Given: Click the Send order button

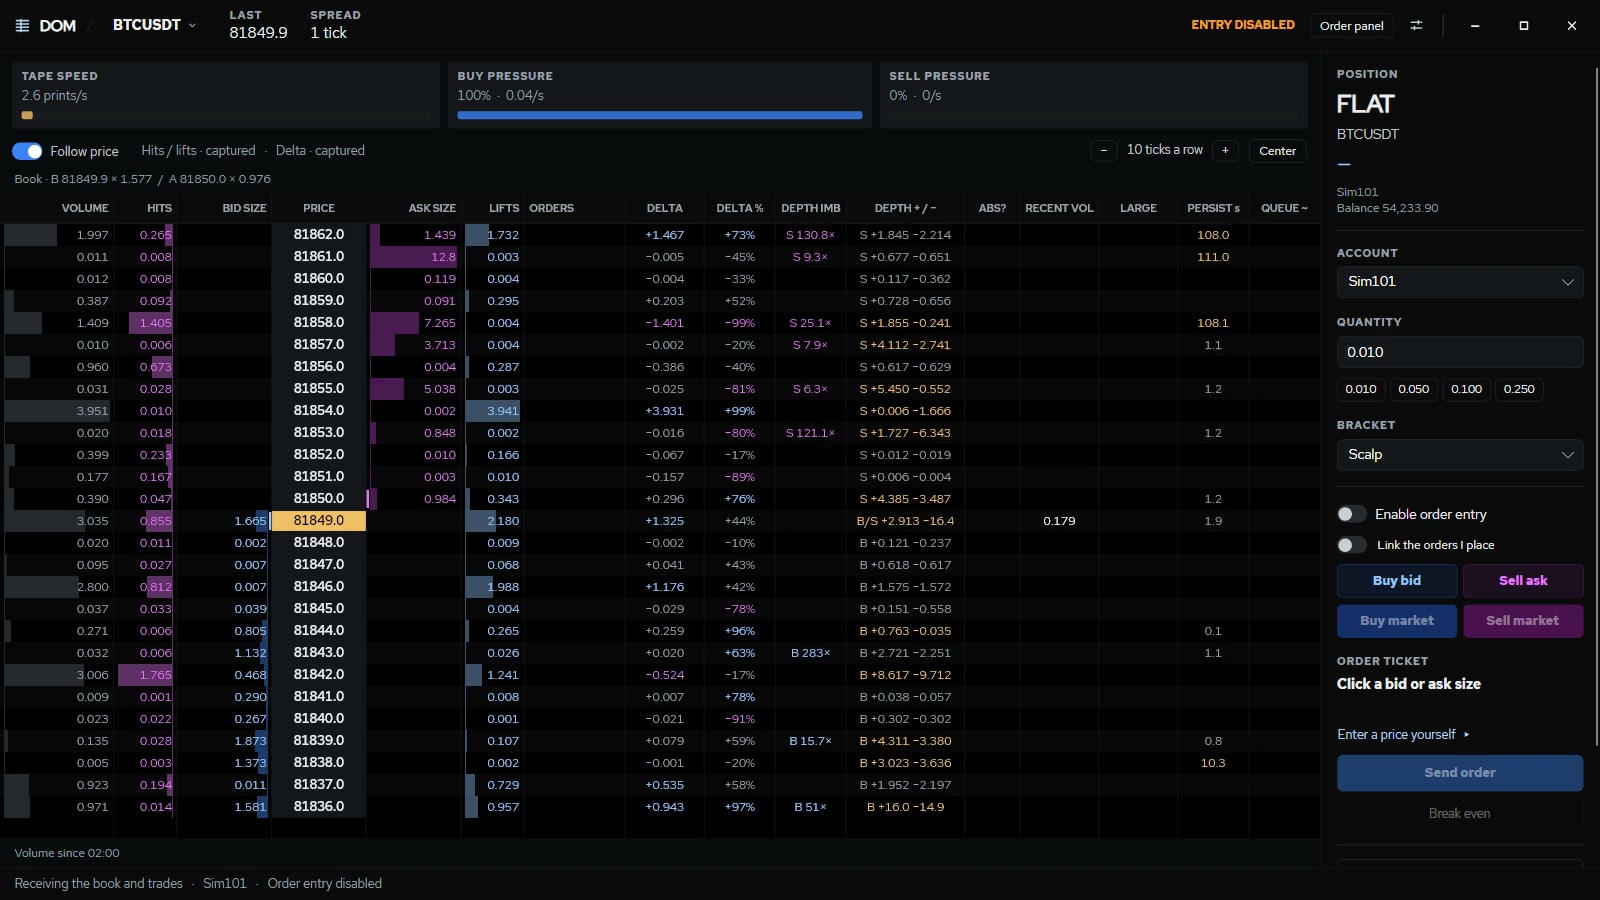Looking at the screenshot, I should (1460, 773).
